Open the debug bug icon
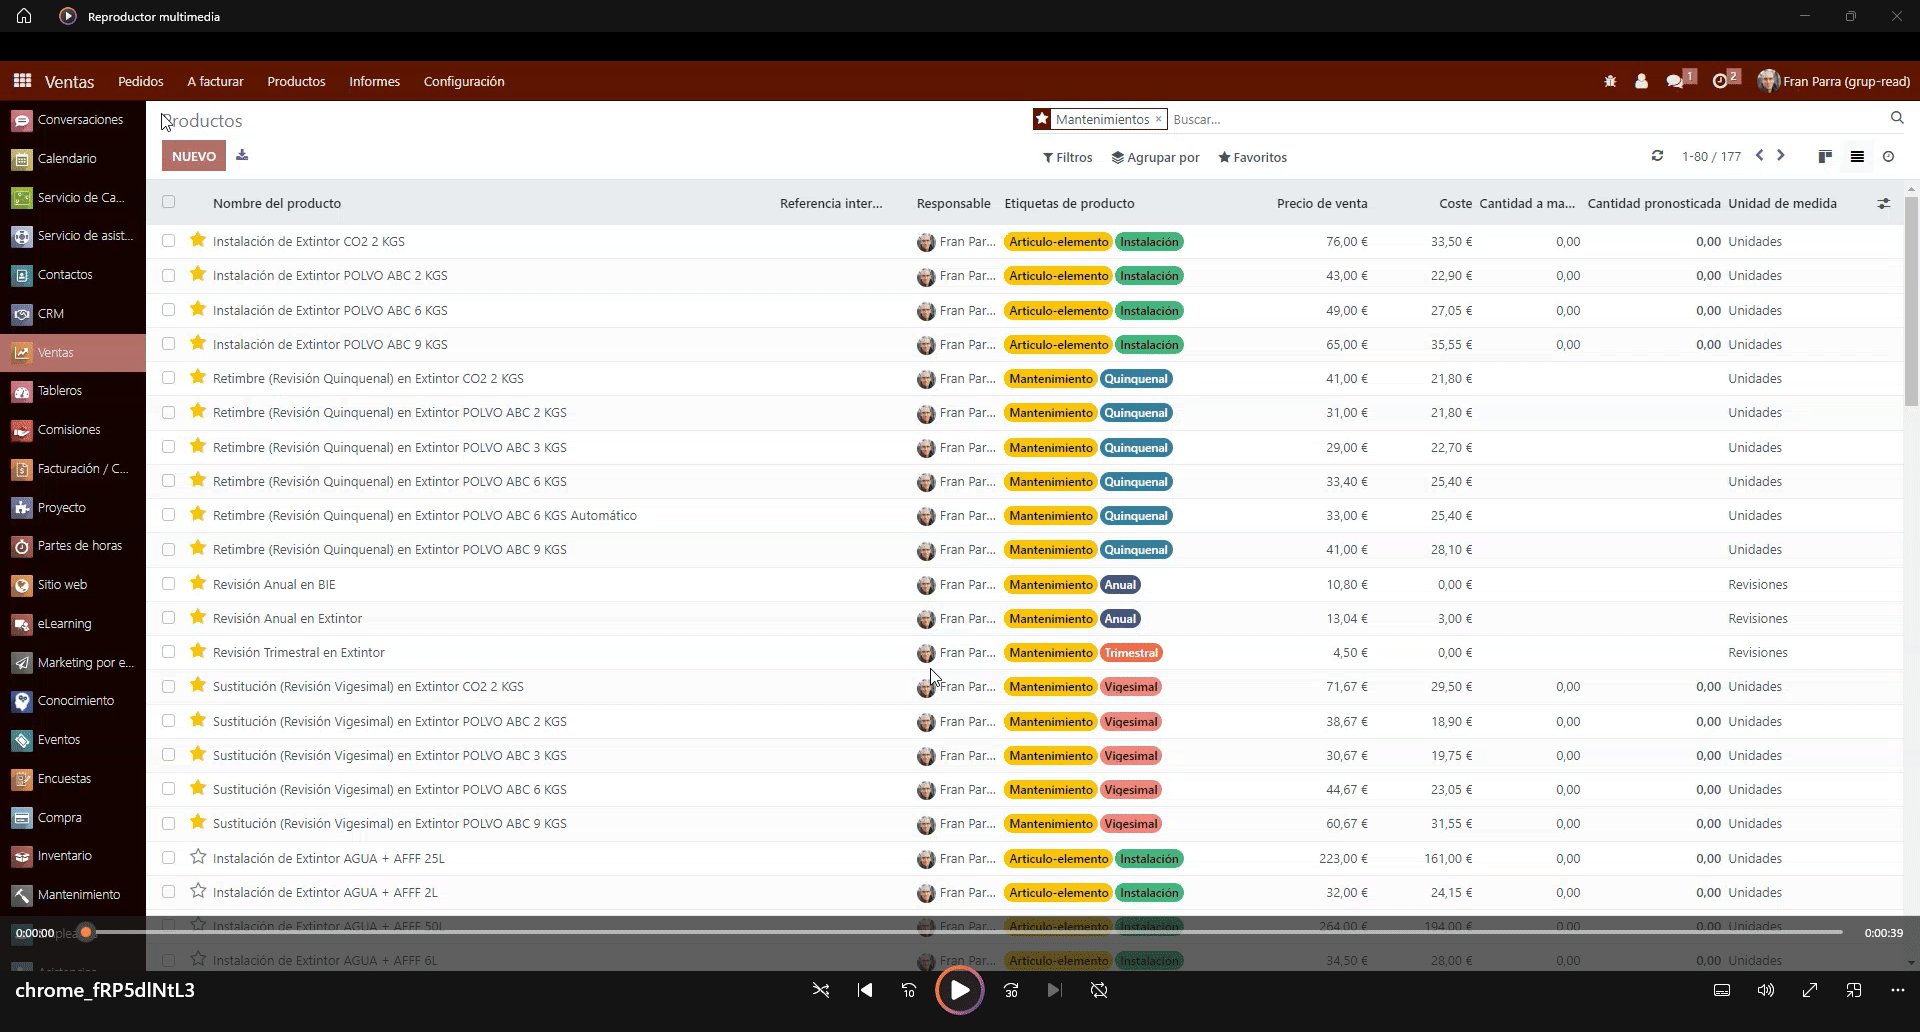 [1610, 81]
